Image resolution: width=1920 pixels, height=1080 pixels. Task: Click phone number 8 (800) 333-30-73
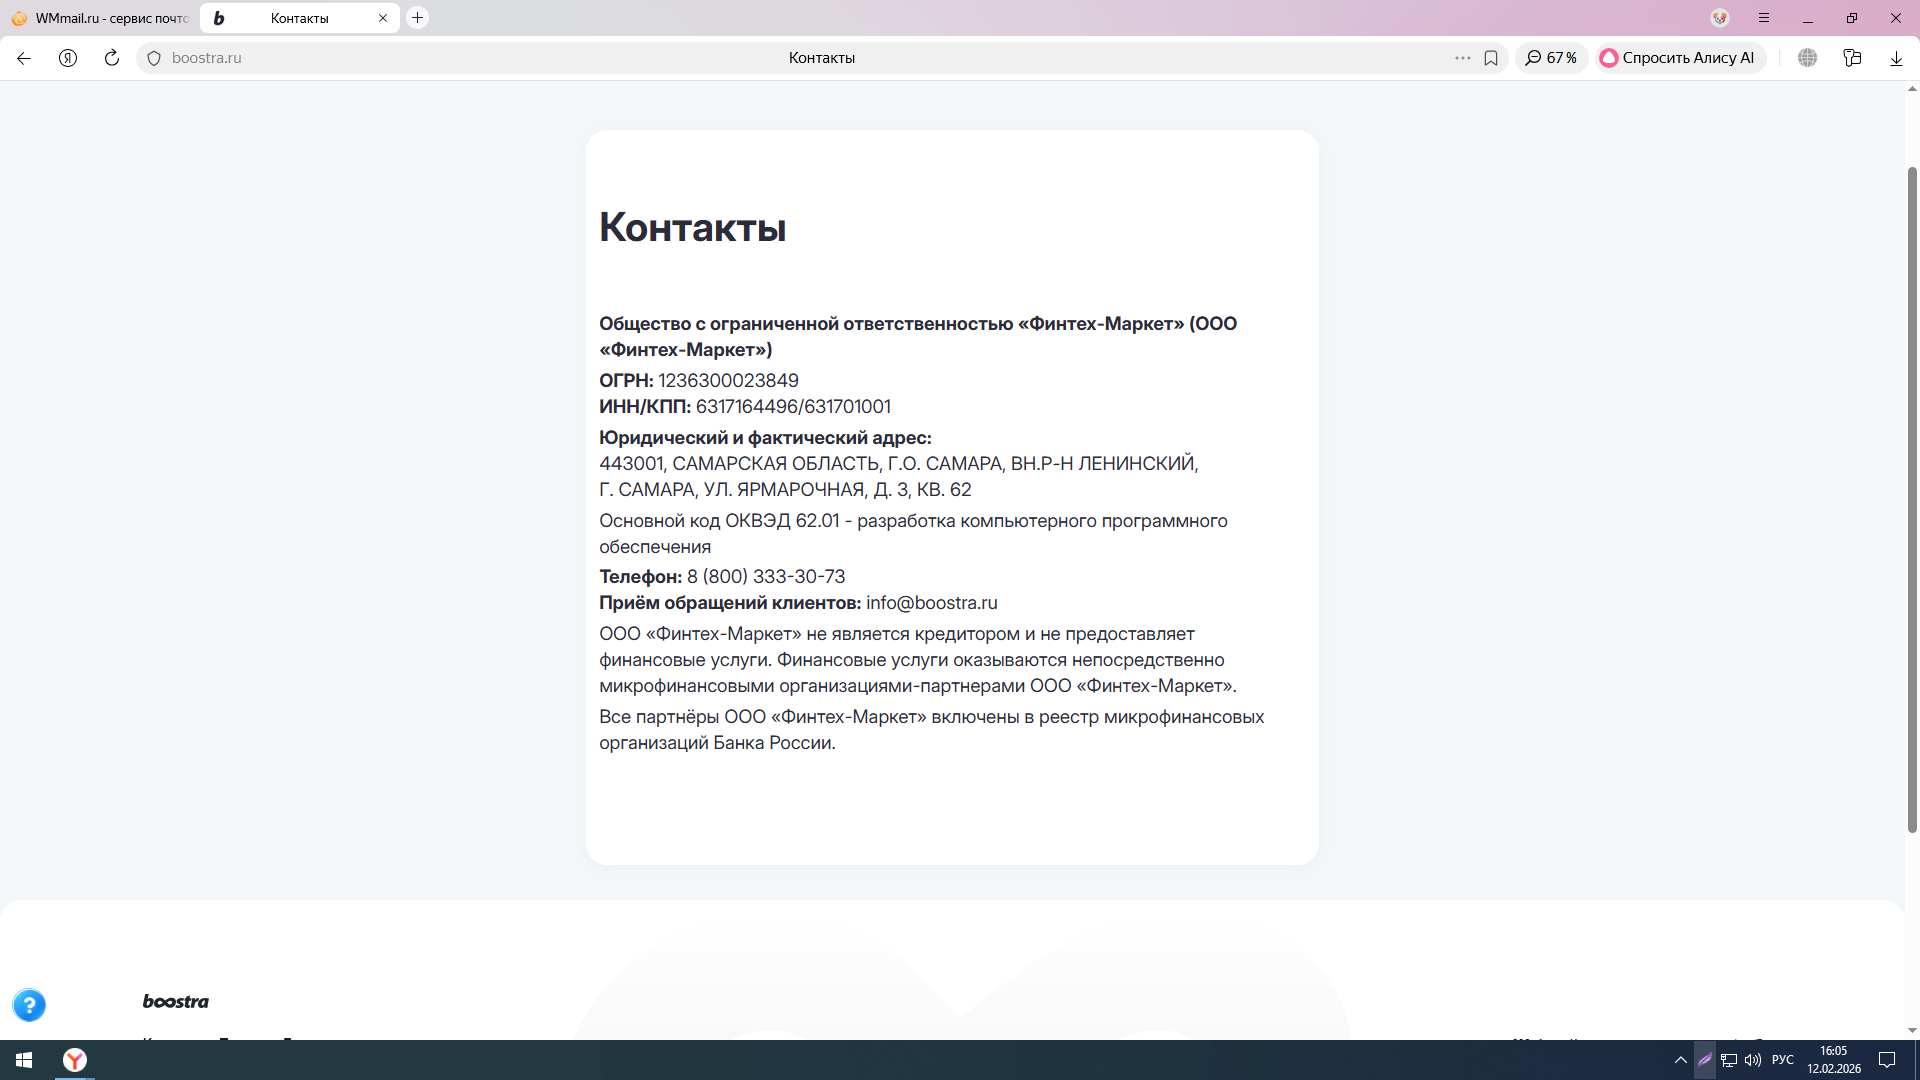click(766, 577)
